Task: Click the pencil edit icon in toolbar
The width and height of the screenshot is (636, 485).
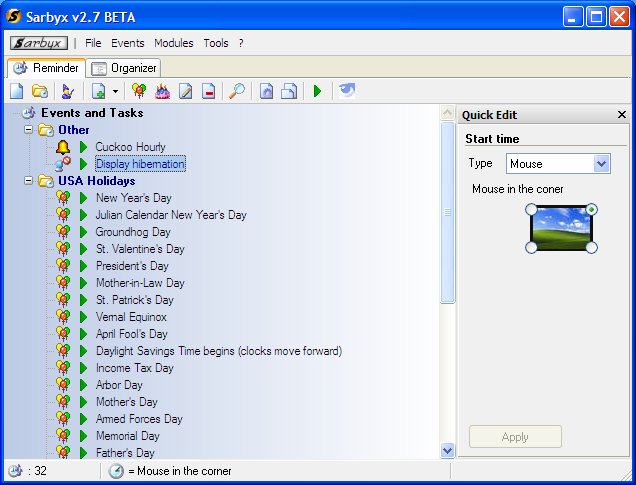Action: pyautogui.click(x=185, y=91)
